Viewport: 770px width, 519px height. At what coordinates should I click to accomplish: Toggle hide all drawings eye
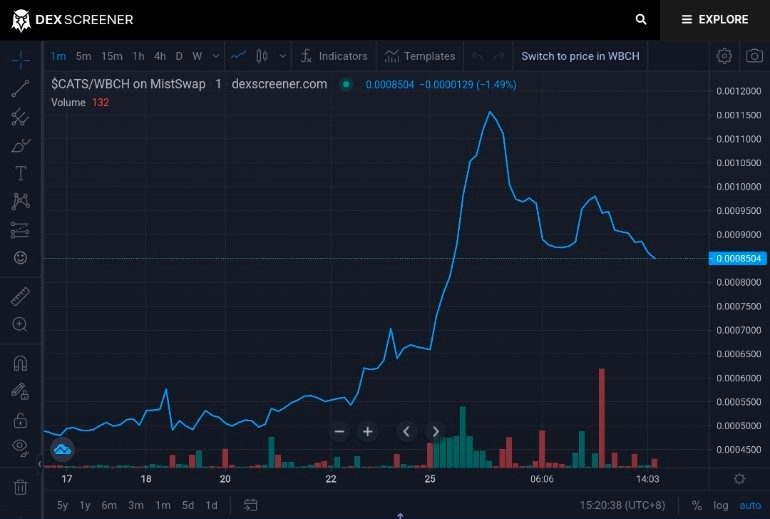coord(21,447)
